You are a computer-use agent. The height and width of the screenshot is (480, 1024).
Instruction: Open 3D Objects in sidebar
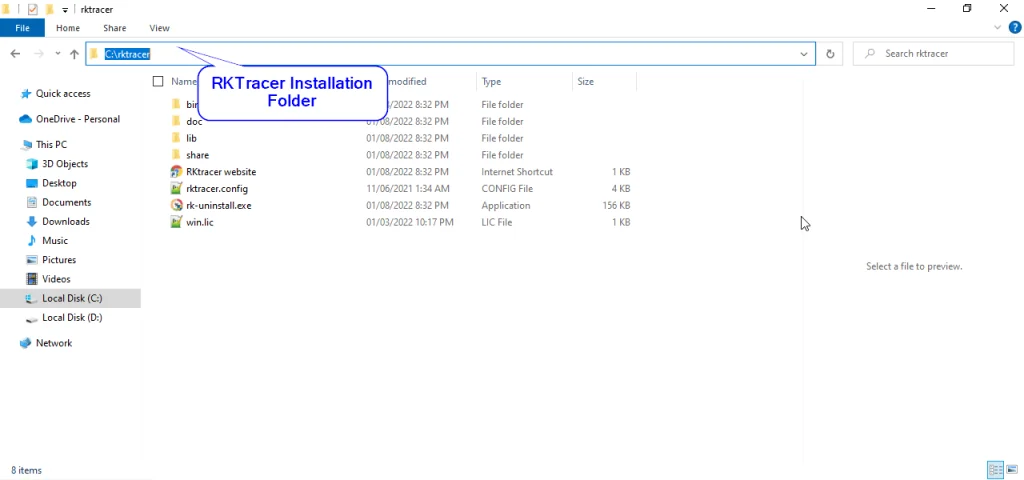65,164
